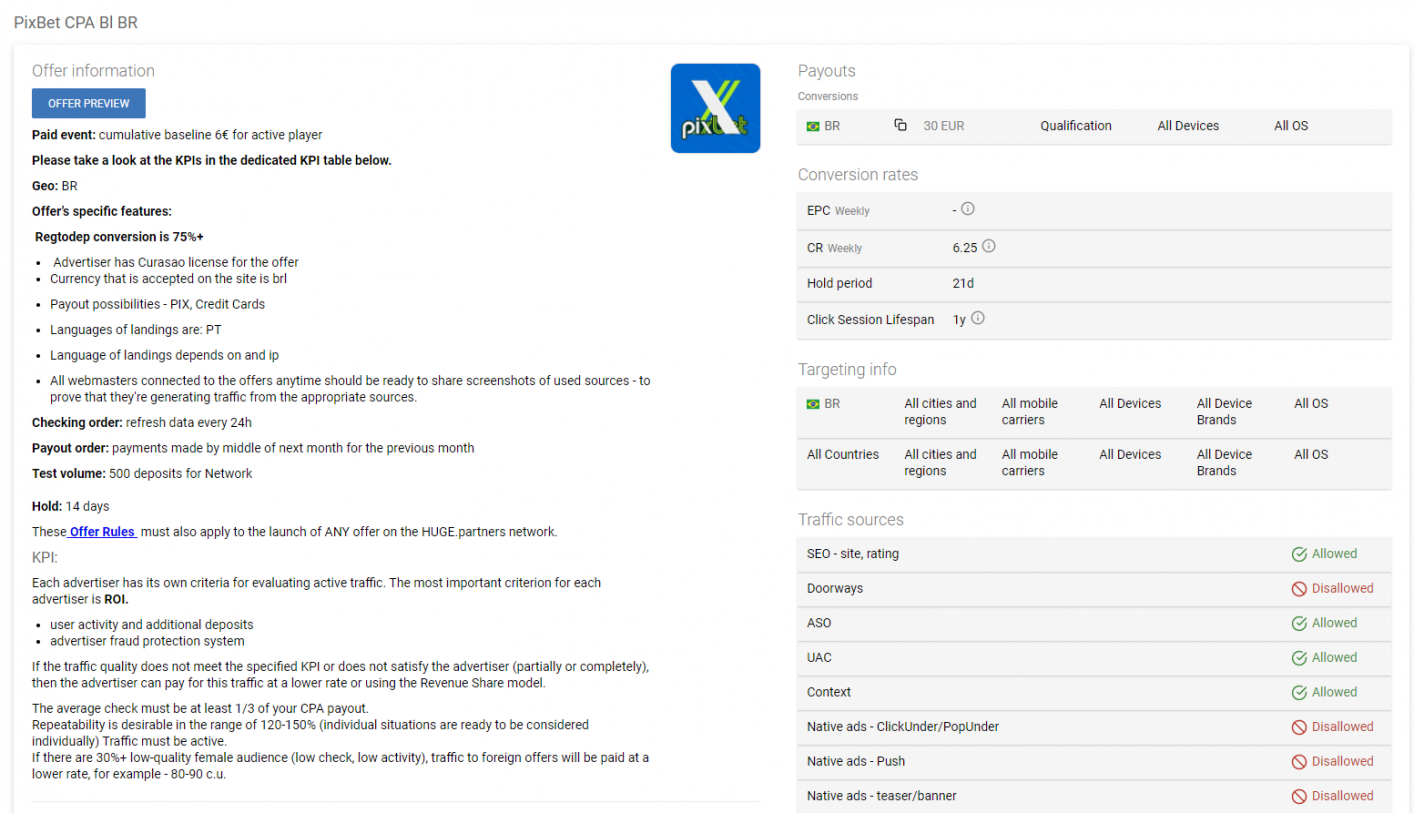The image size is (1414, 813).
Task: Click 'Test volume: 500 deposits for Network'
Action: coord(142,473)
